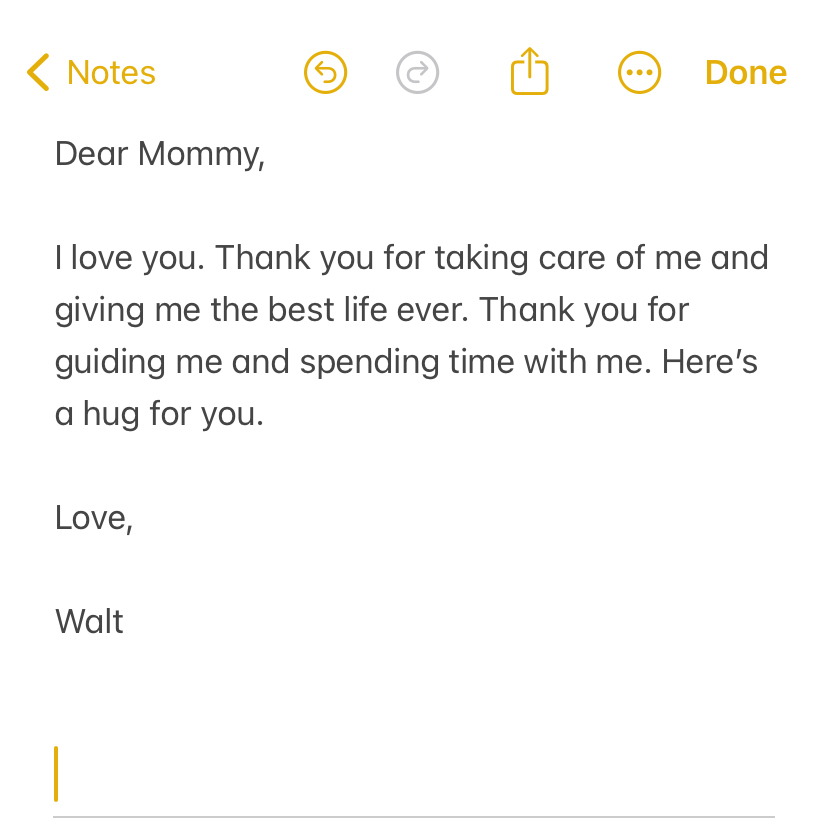Image resolution: width=828 pixels, height=828 pixels.
Task: Tap the grayed-out redo icon
Action: click(x=417, y=72)
